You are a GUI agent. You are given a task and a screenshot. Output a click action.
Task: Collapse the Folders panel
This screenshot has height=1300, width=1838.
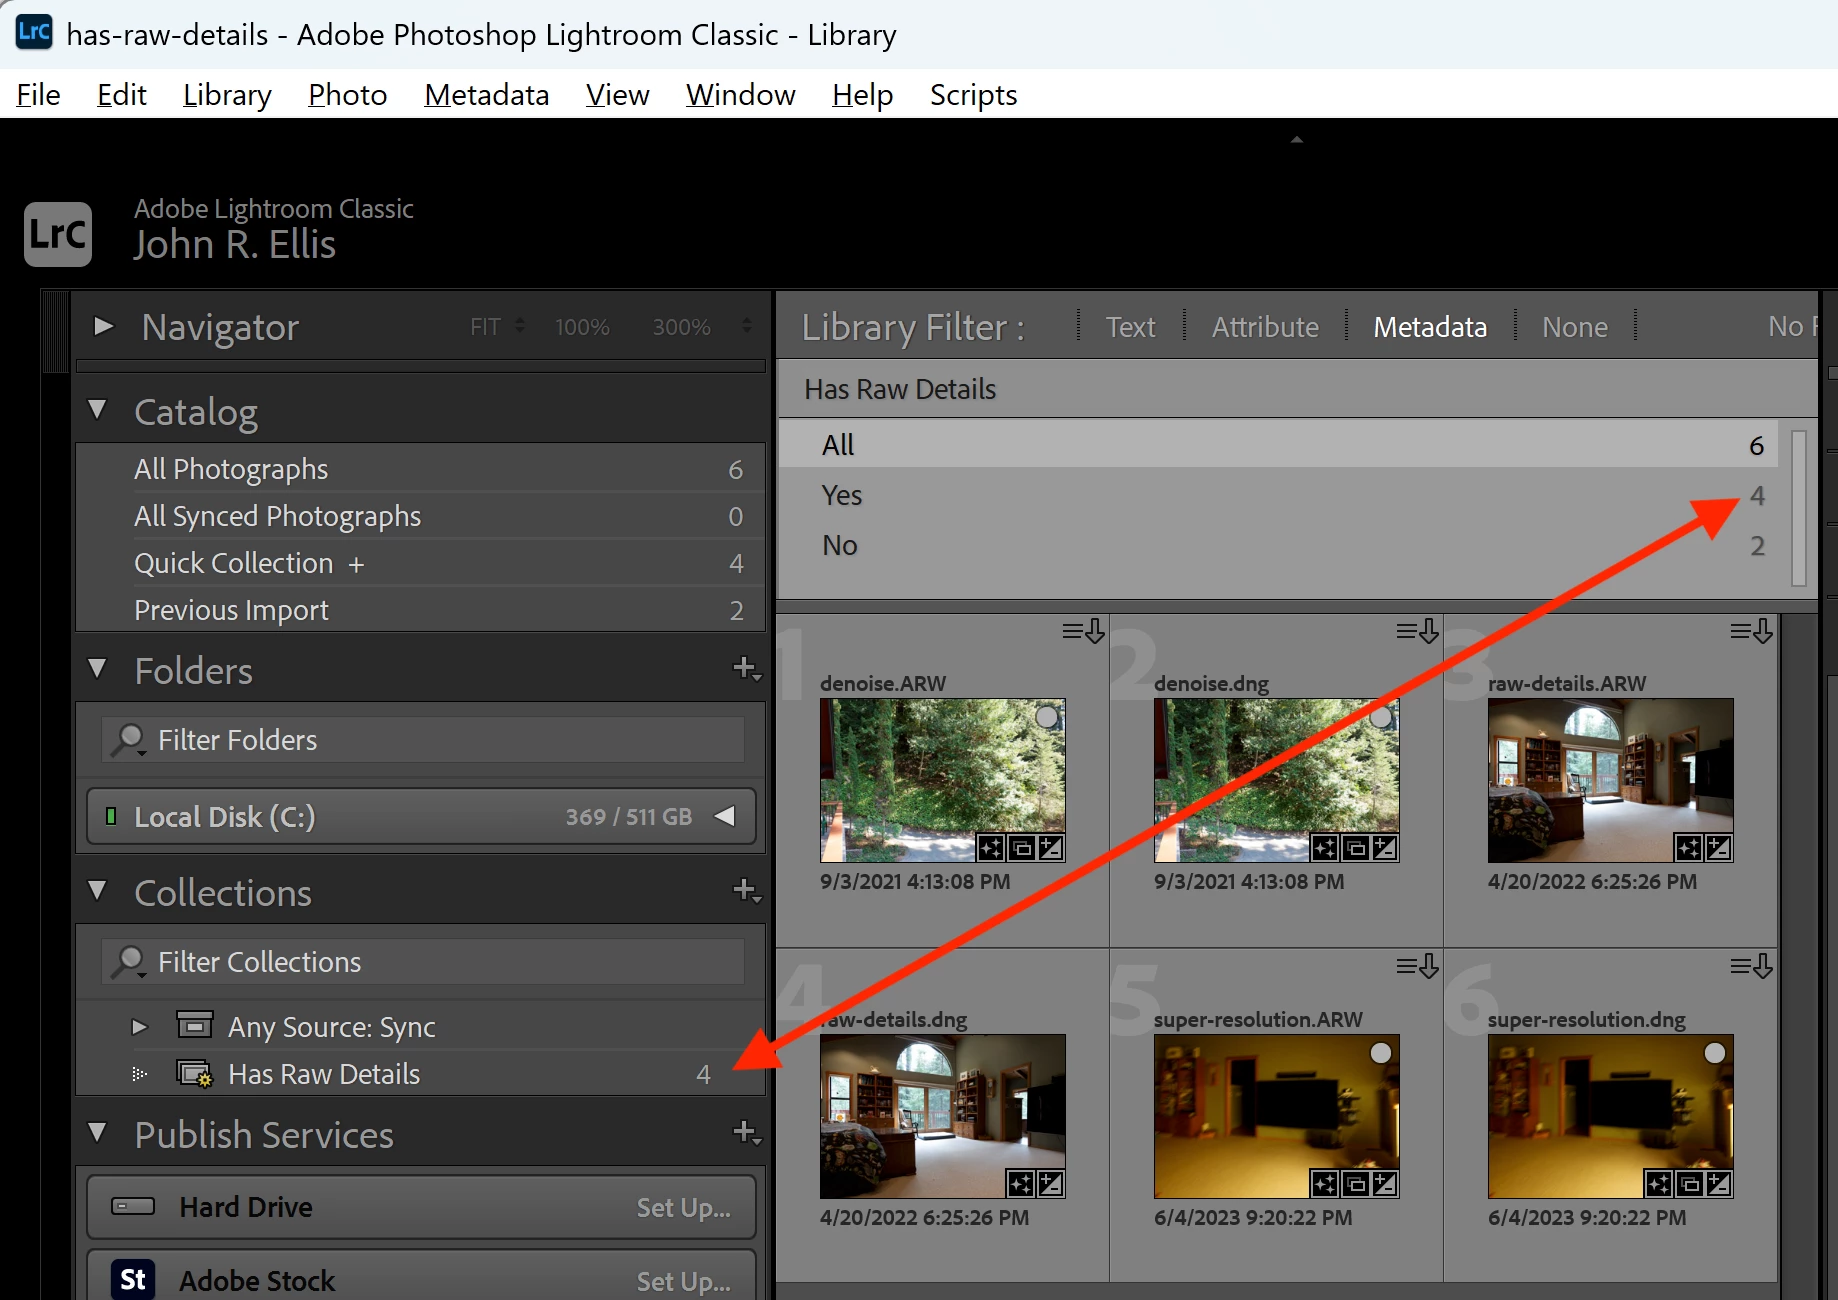(98, 668)
